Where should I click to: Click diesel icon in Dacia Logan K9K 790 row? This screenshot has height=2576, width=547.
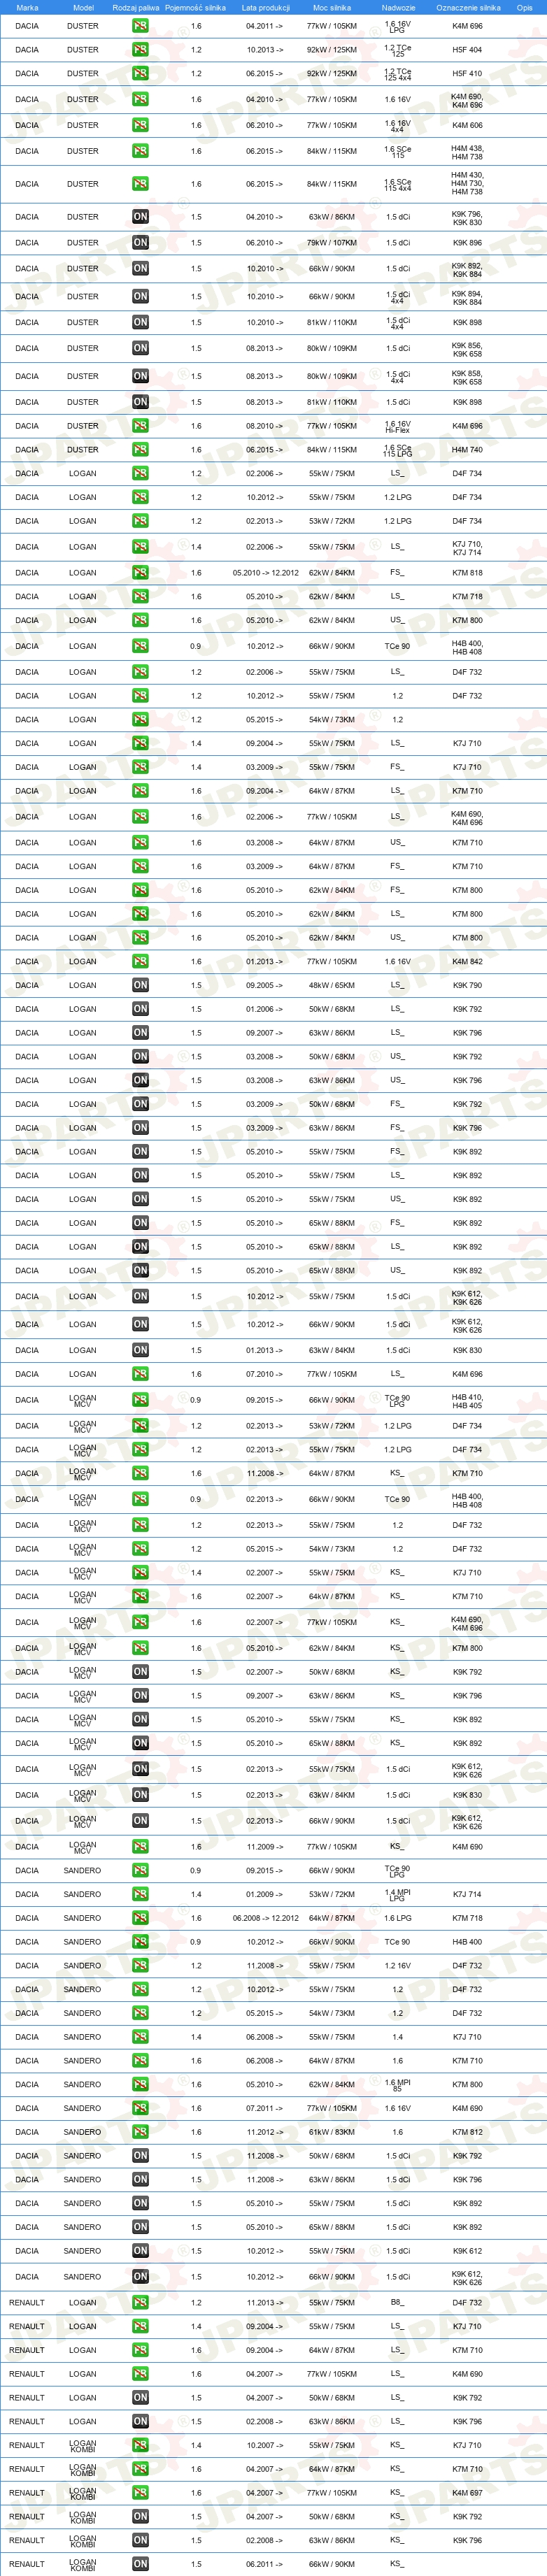click(x=140, y=985)
